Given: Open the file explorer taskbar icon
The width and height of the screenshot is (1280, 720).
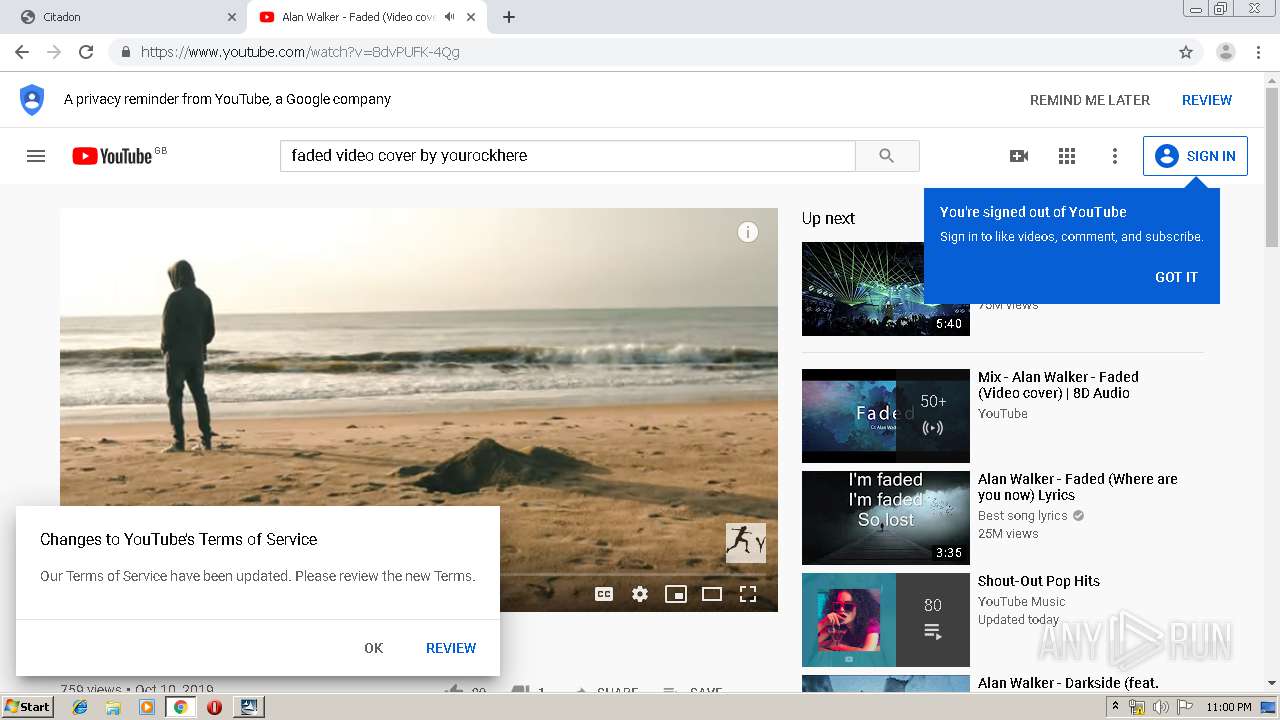Looking at the screenshot, I should (x=113, y=707).
